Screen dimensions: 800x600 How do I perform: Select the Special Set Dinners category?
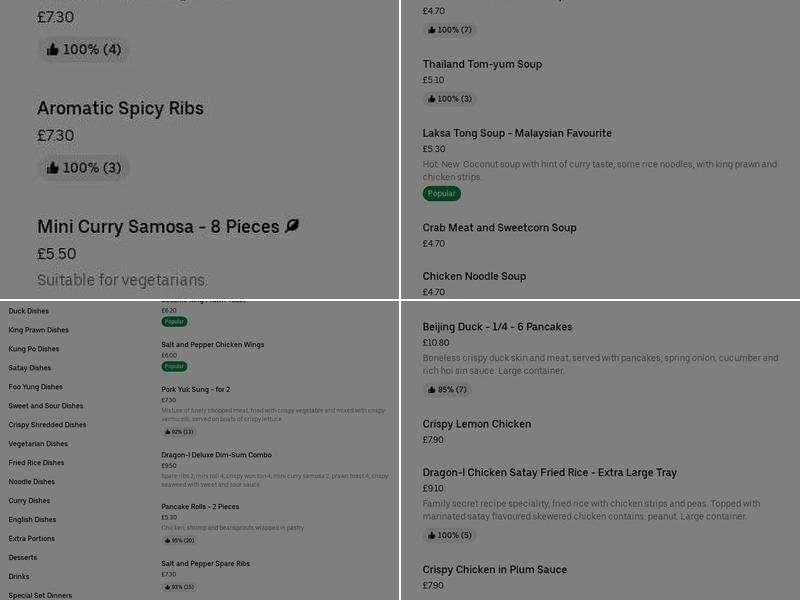tap(40, 595)
